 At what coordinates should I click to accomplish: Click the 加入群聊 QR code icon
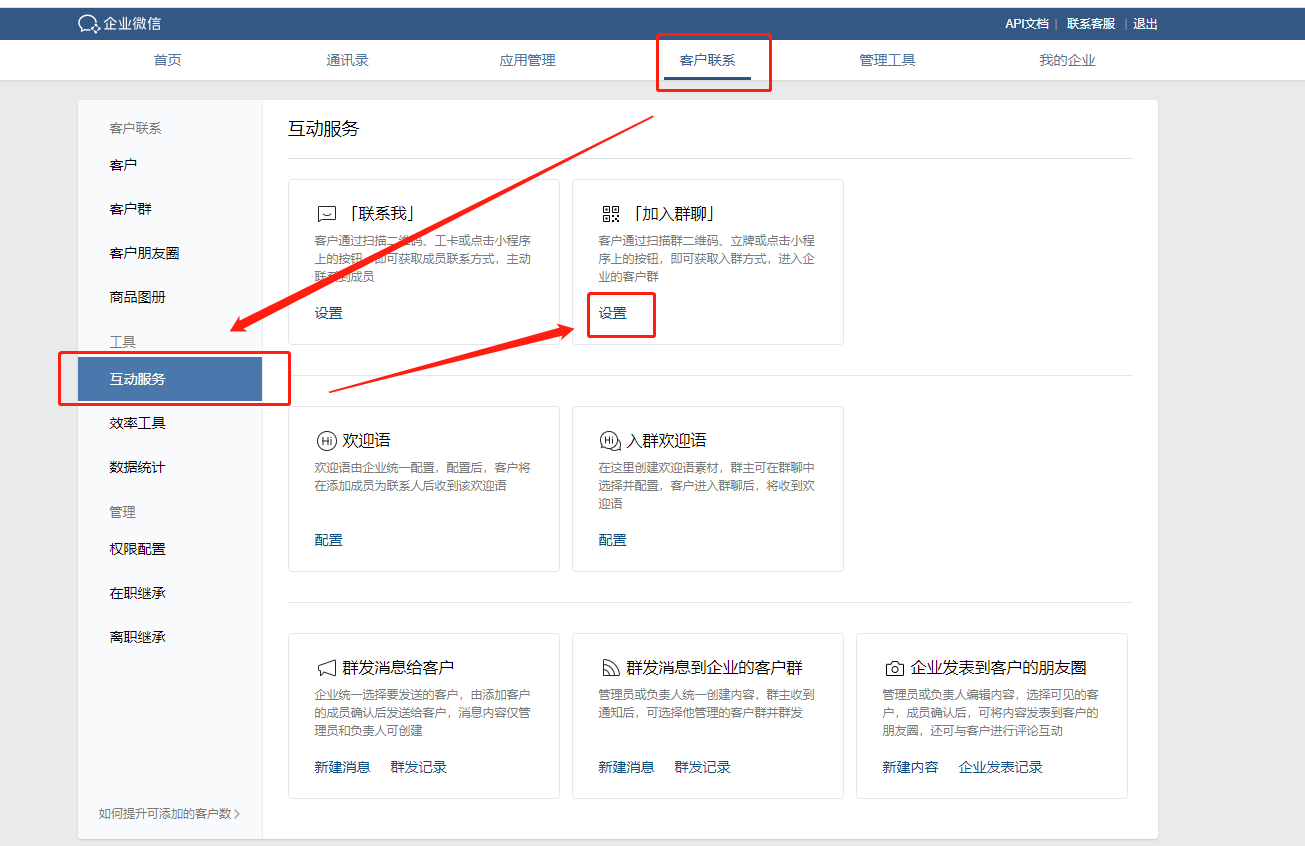click(610, 214)
